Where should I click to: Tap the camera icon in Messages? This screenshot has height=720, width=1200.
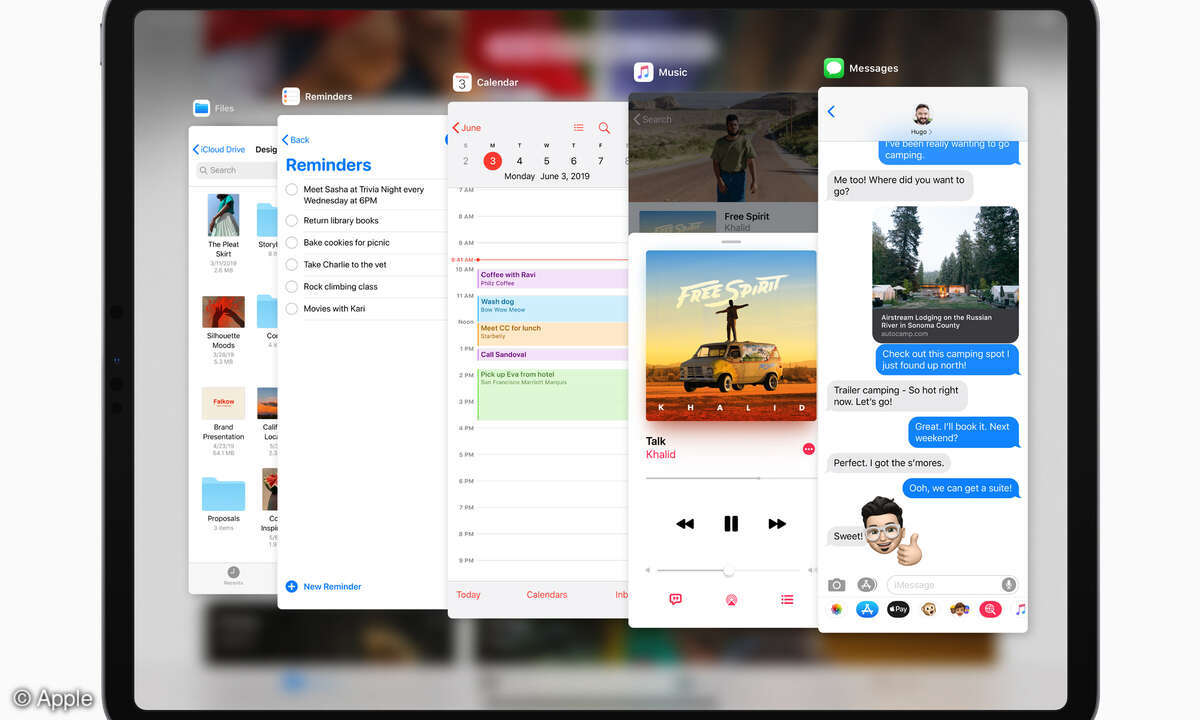pos(837,585)
